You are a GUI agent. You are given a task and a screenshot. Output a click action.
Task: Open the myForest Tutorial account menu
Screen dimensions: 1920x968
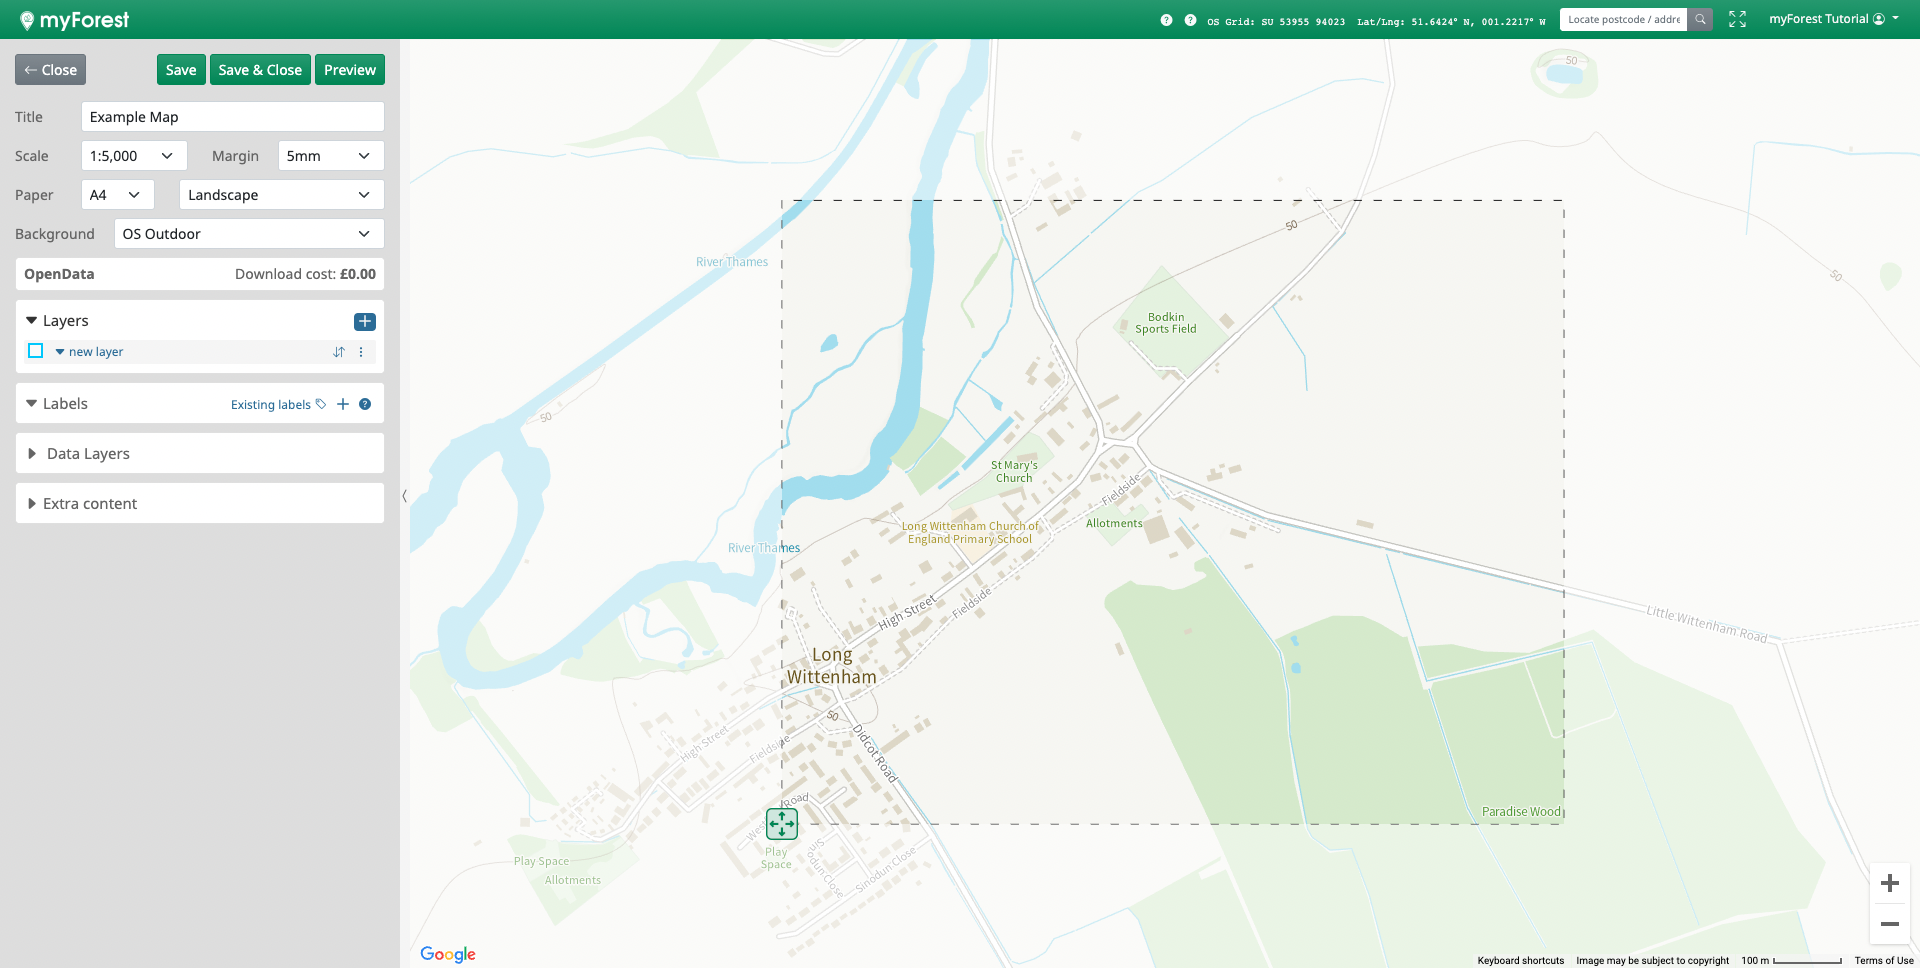point(1833,19)
